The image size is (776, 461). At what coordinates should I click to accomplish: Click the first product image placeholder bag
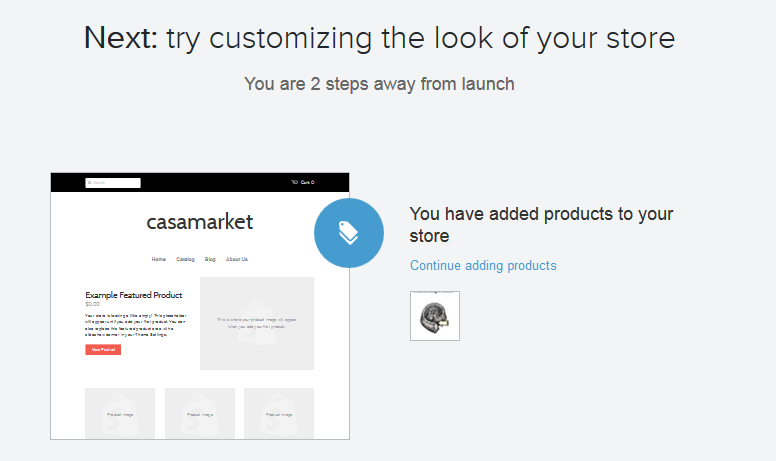pos(120,413)
